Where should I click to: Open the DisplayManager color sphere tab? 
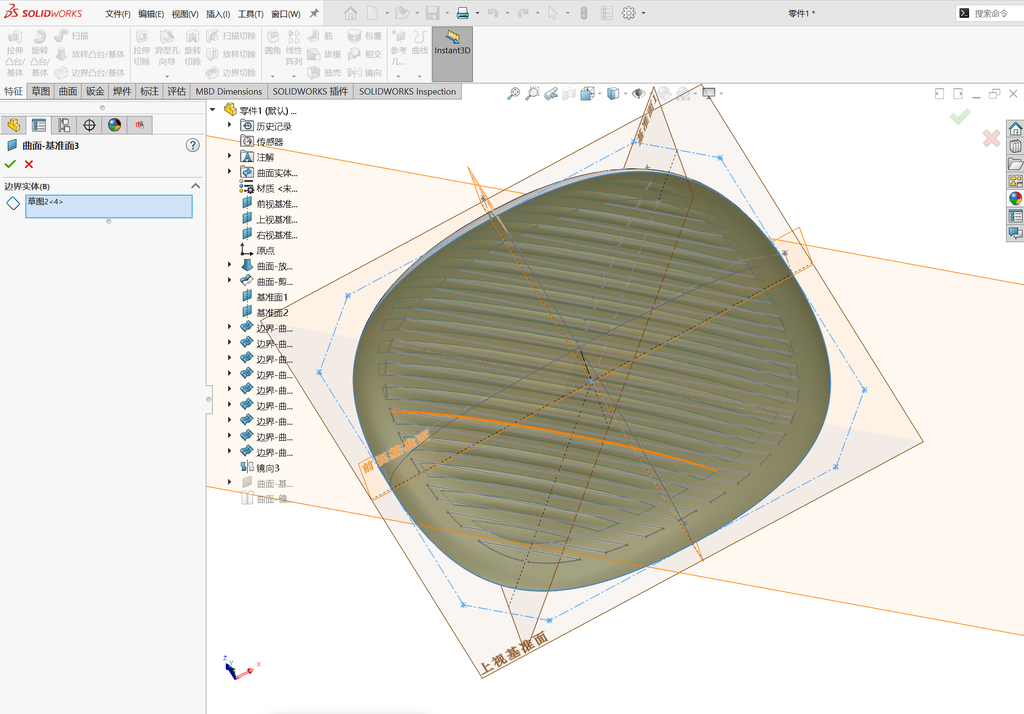click(114, 125)
